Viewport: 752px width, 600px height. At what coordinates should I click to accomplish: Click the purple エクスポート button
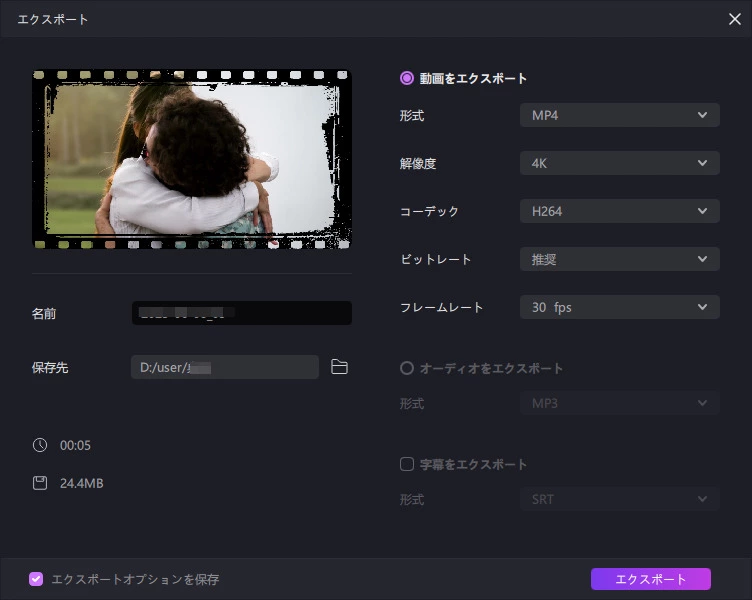[651, 579]
